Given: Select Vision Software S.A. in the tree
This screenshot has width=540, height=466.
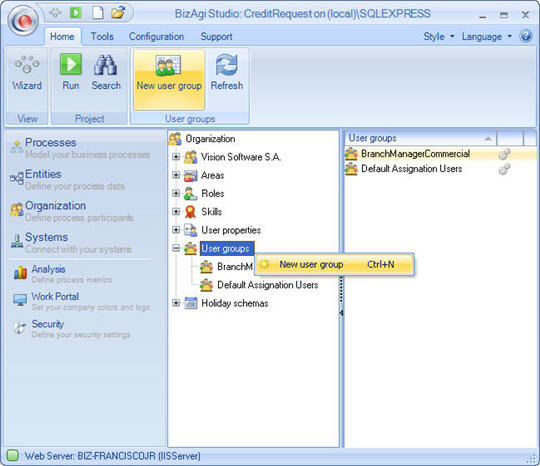Looking at the screenshot, I should click(x=241, y=157).
